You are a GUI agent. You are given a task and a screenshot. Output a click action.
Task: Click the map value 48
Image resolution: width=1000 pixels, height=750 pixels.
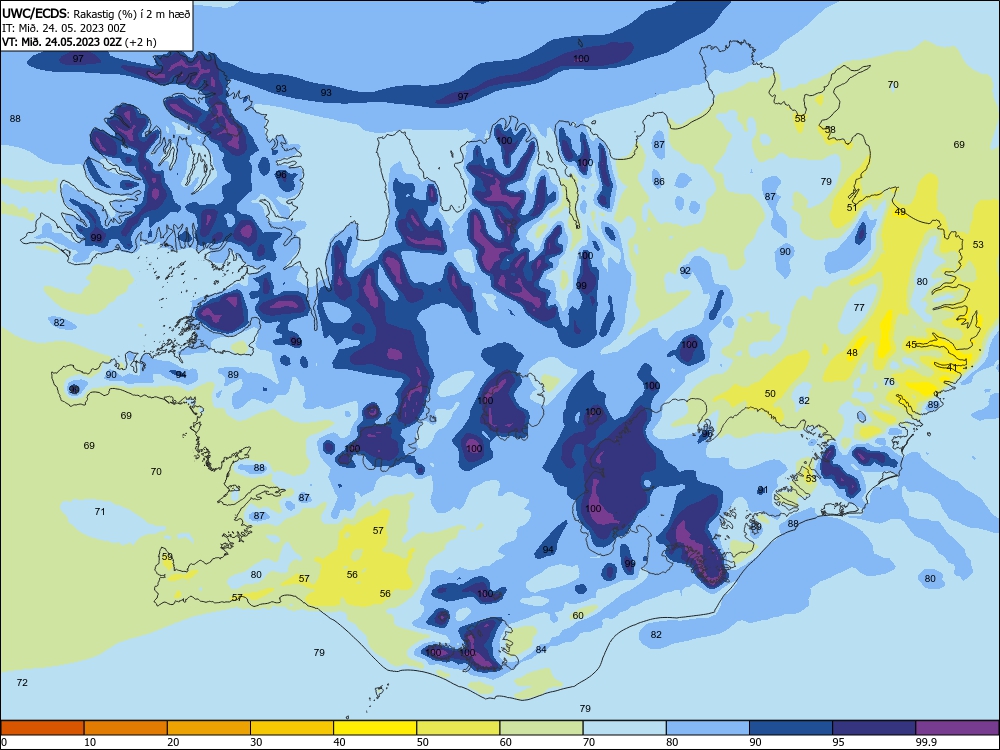[x=852, y=353]
